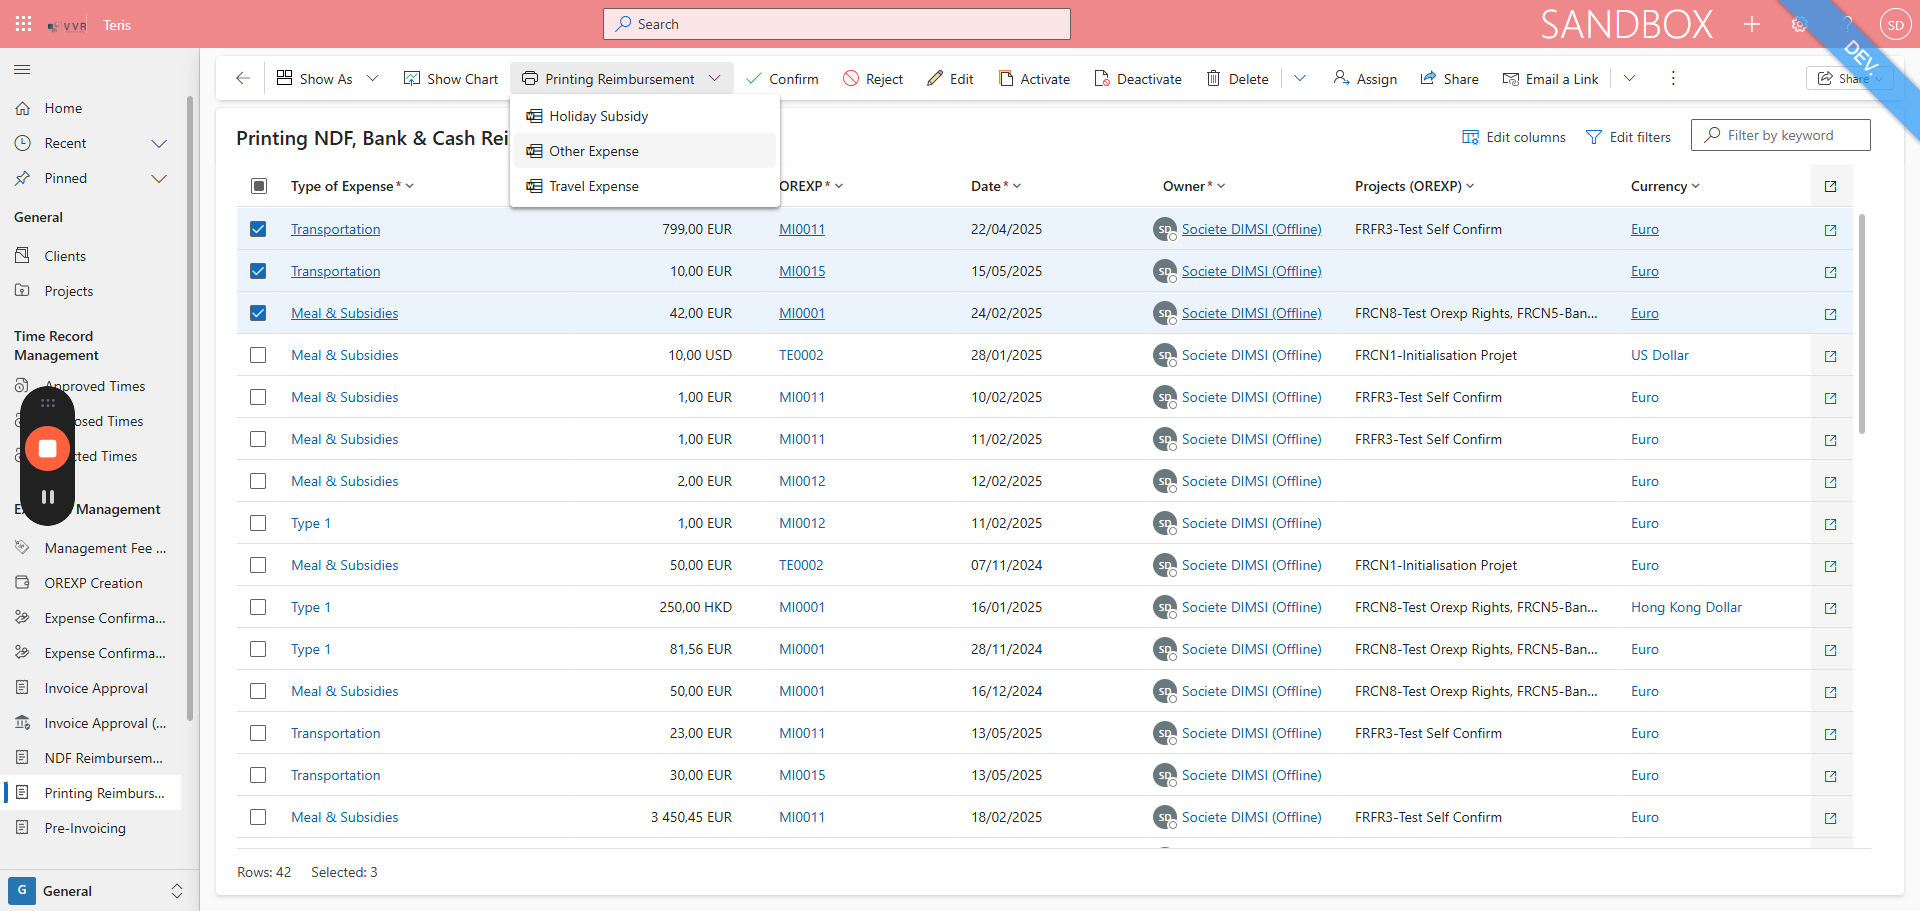Expand the Show As dropdown
1920x911 pixels.
372,78
